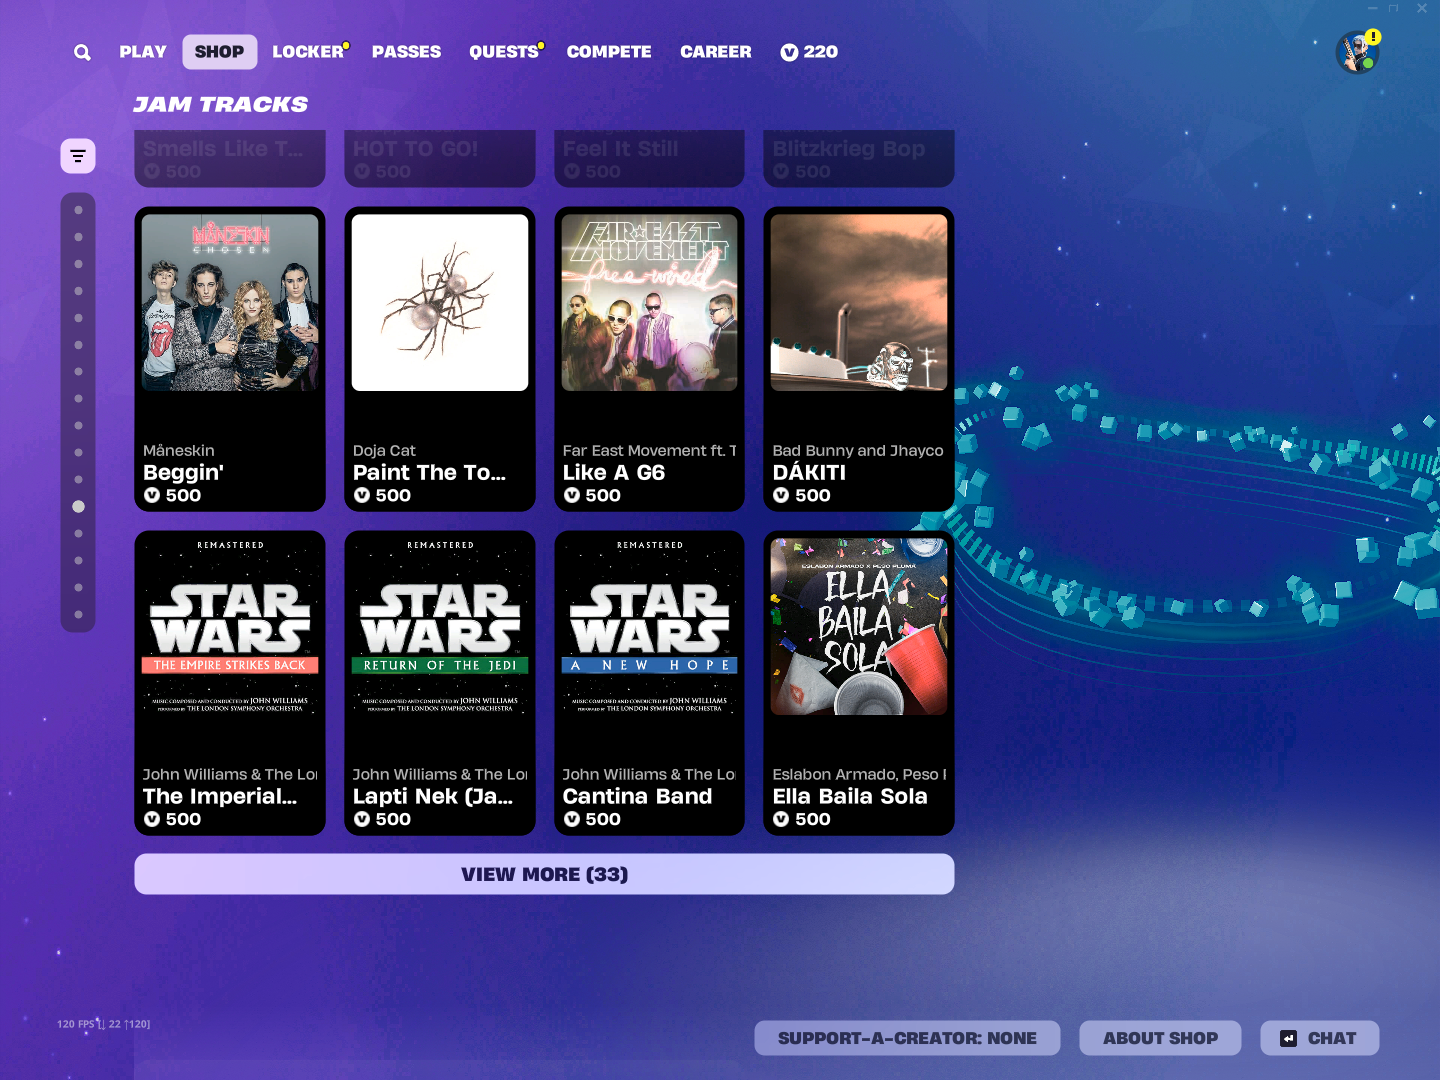Screen dimensions: 1440x1080
Task: Switch to the COMPETE tab
Action: coord(609,52)
